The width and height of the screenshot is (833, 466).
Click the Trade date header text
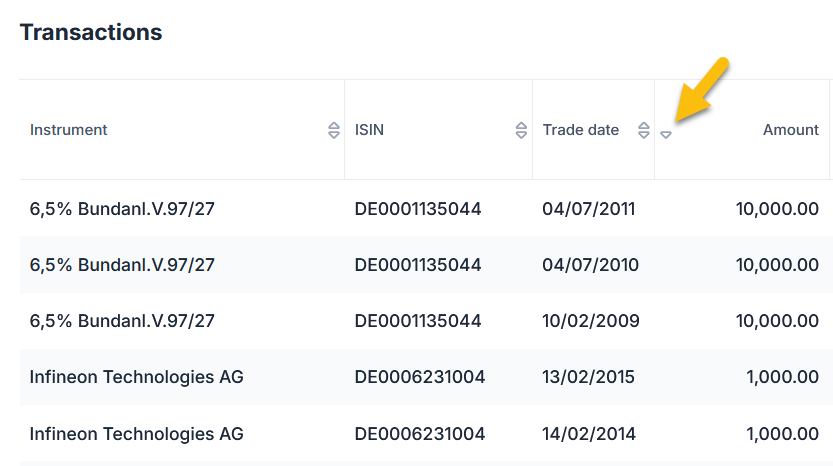point(581,130)
